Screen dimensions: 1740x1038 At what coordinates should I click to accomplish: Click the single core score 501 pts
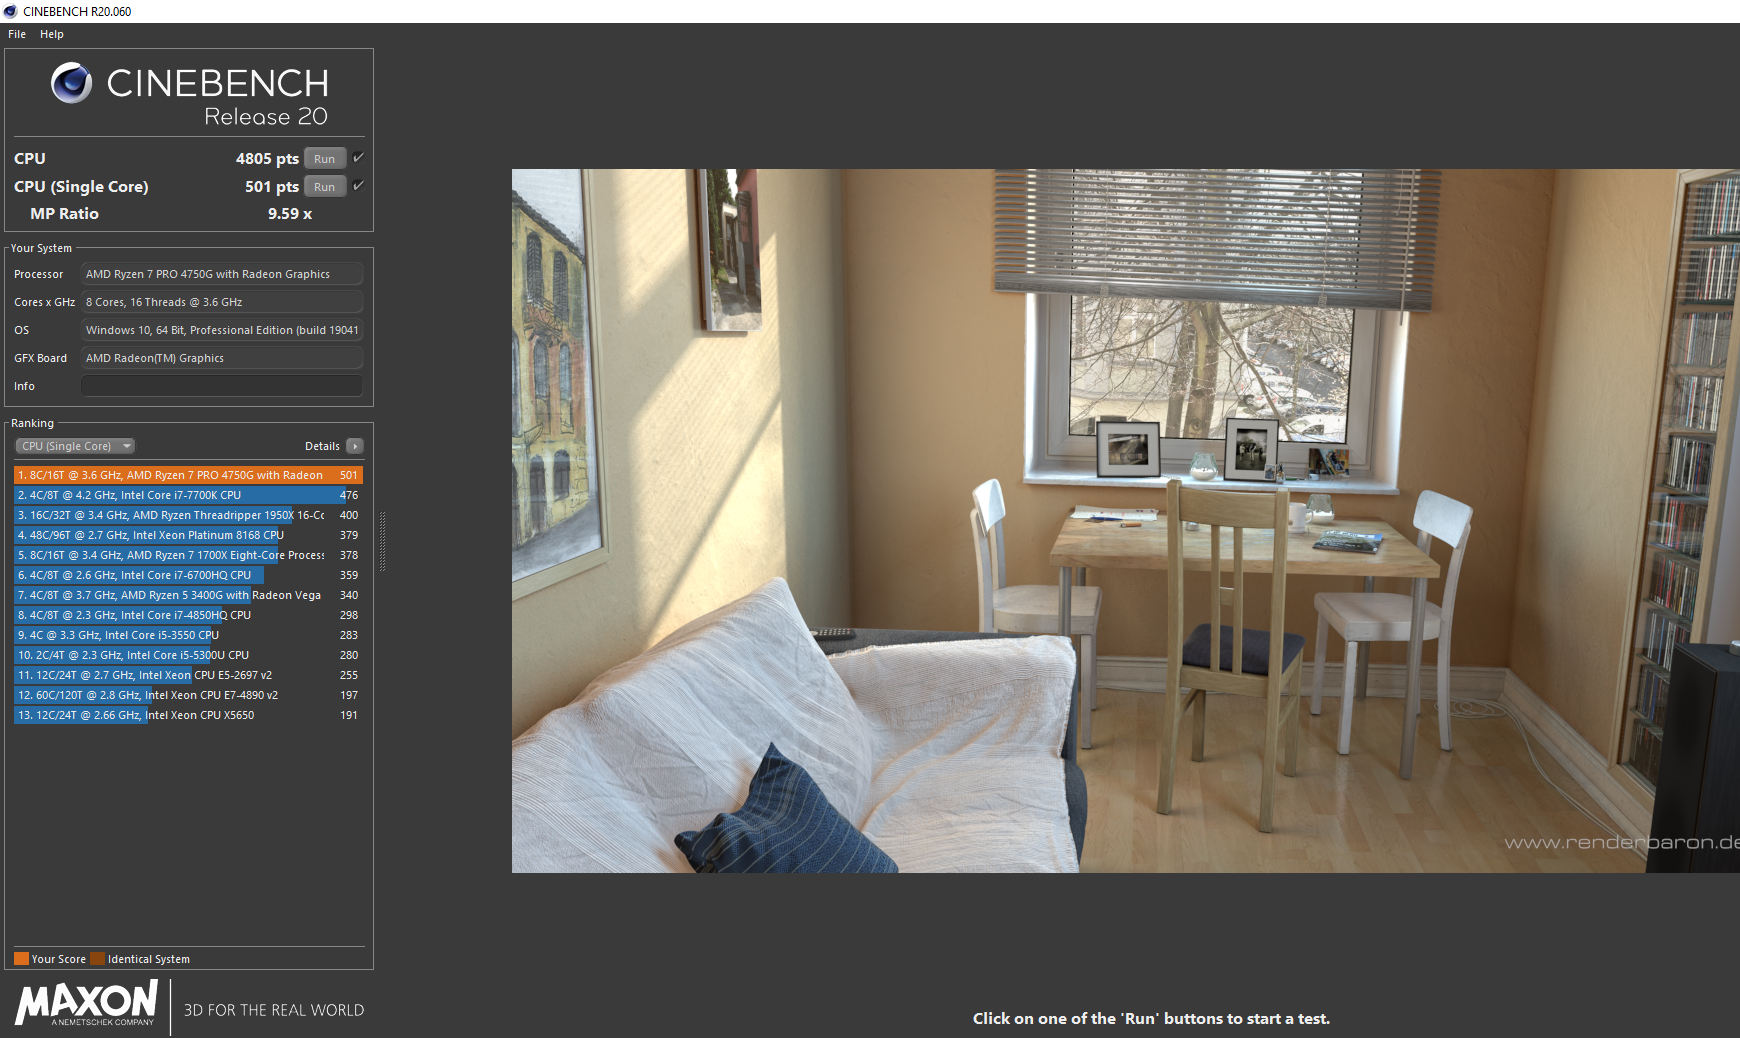click(x=272, y=187)
